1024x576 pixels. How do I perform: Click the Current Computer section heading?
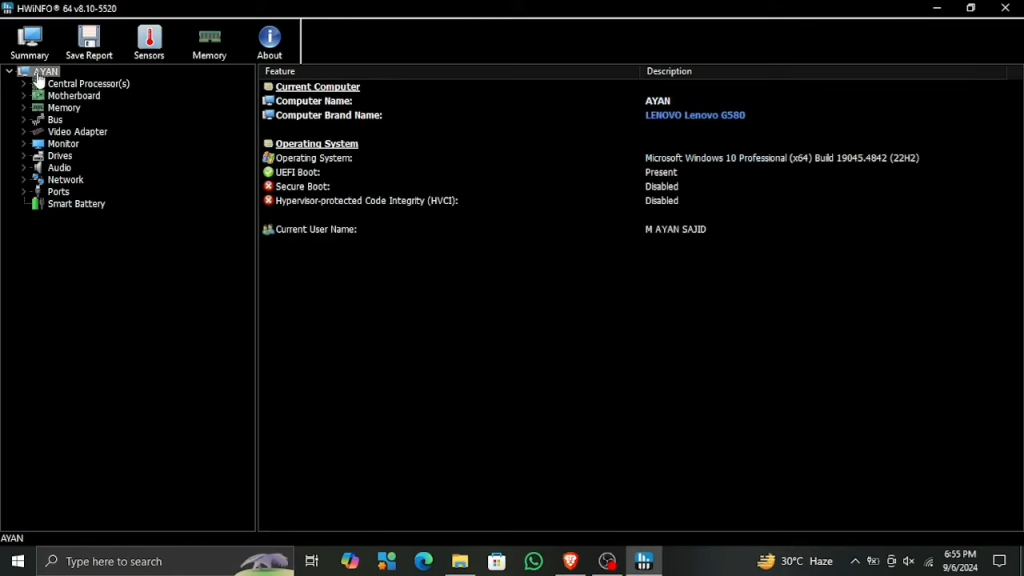click(x=317, y=87)
